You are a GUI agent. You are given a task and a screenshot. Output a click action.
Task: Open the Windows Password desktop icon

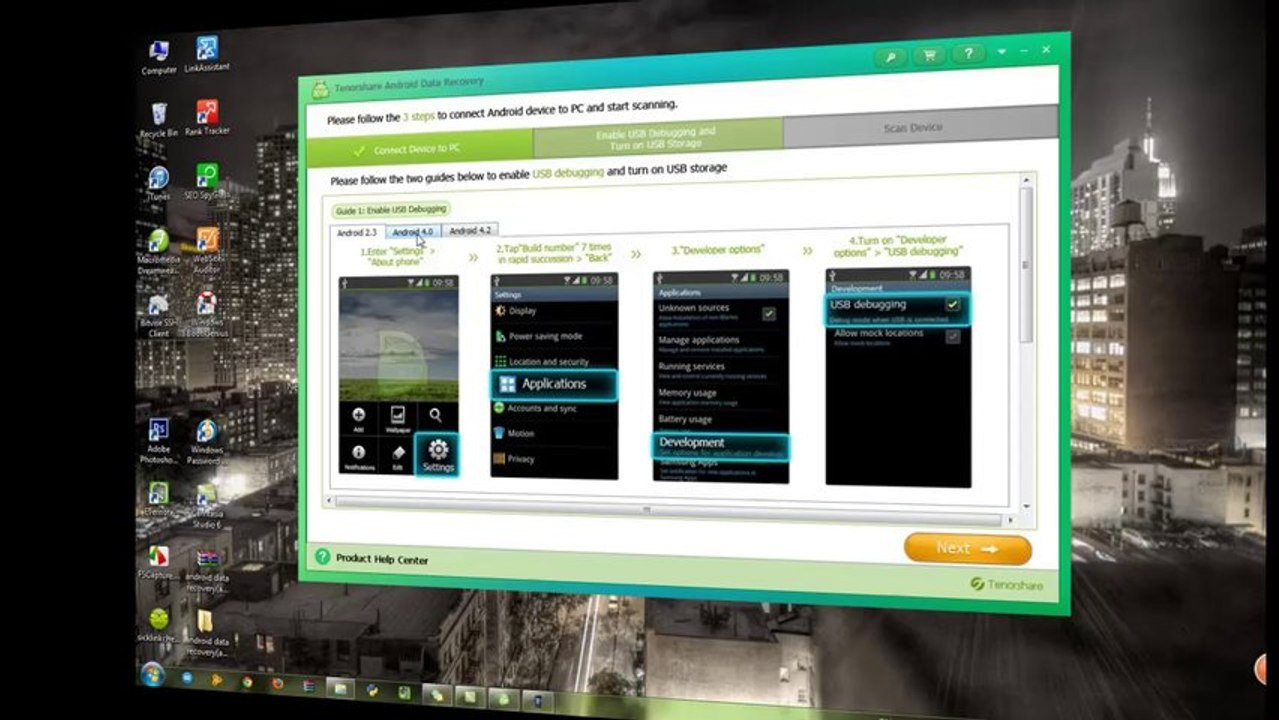(206, 442)
